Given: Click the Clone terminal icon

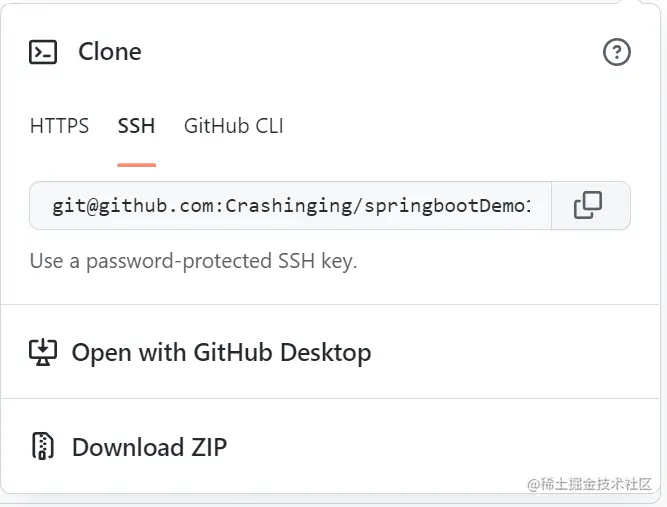Looking at the screenshot, I should click(x=43, y=52).
